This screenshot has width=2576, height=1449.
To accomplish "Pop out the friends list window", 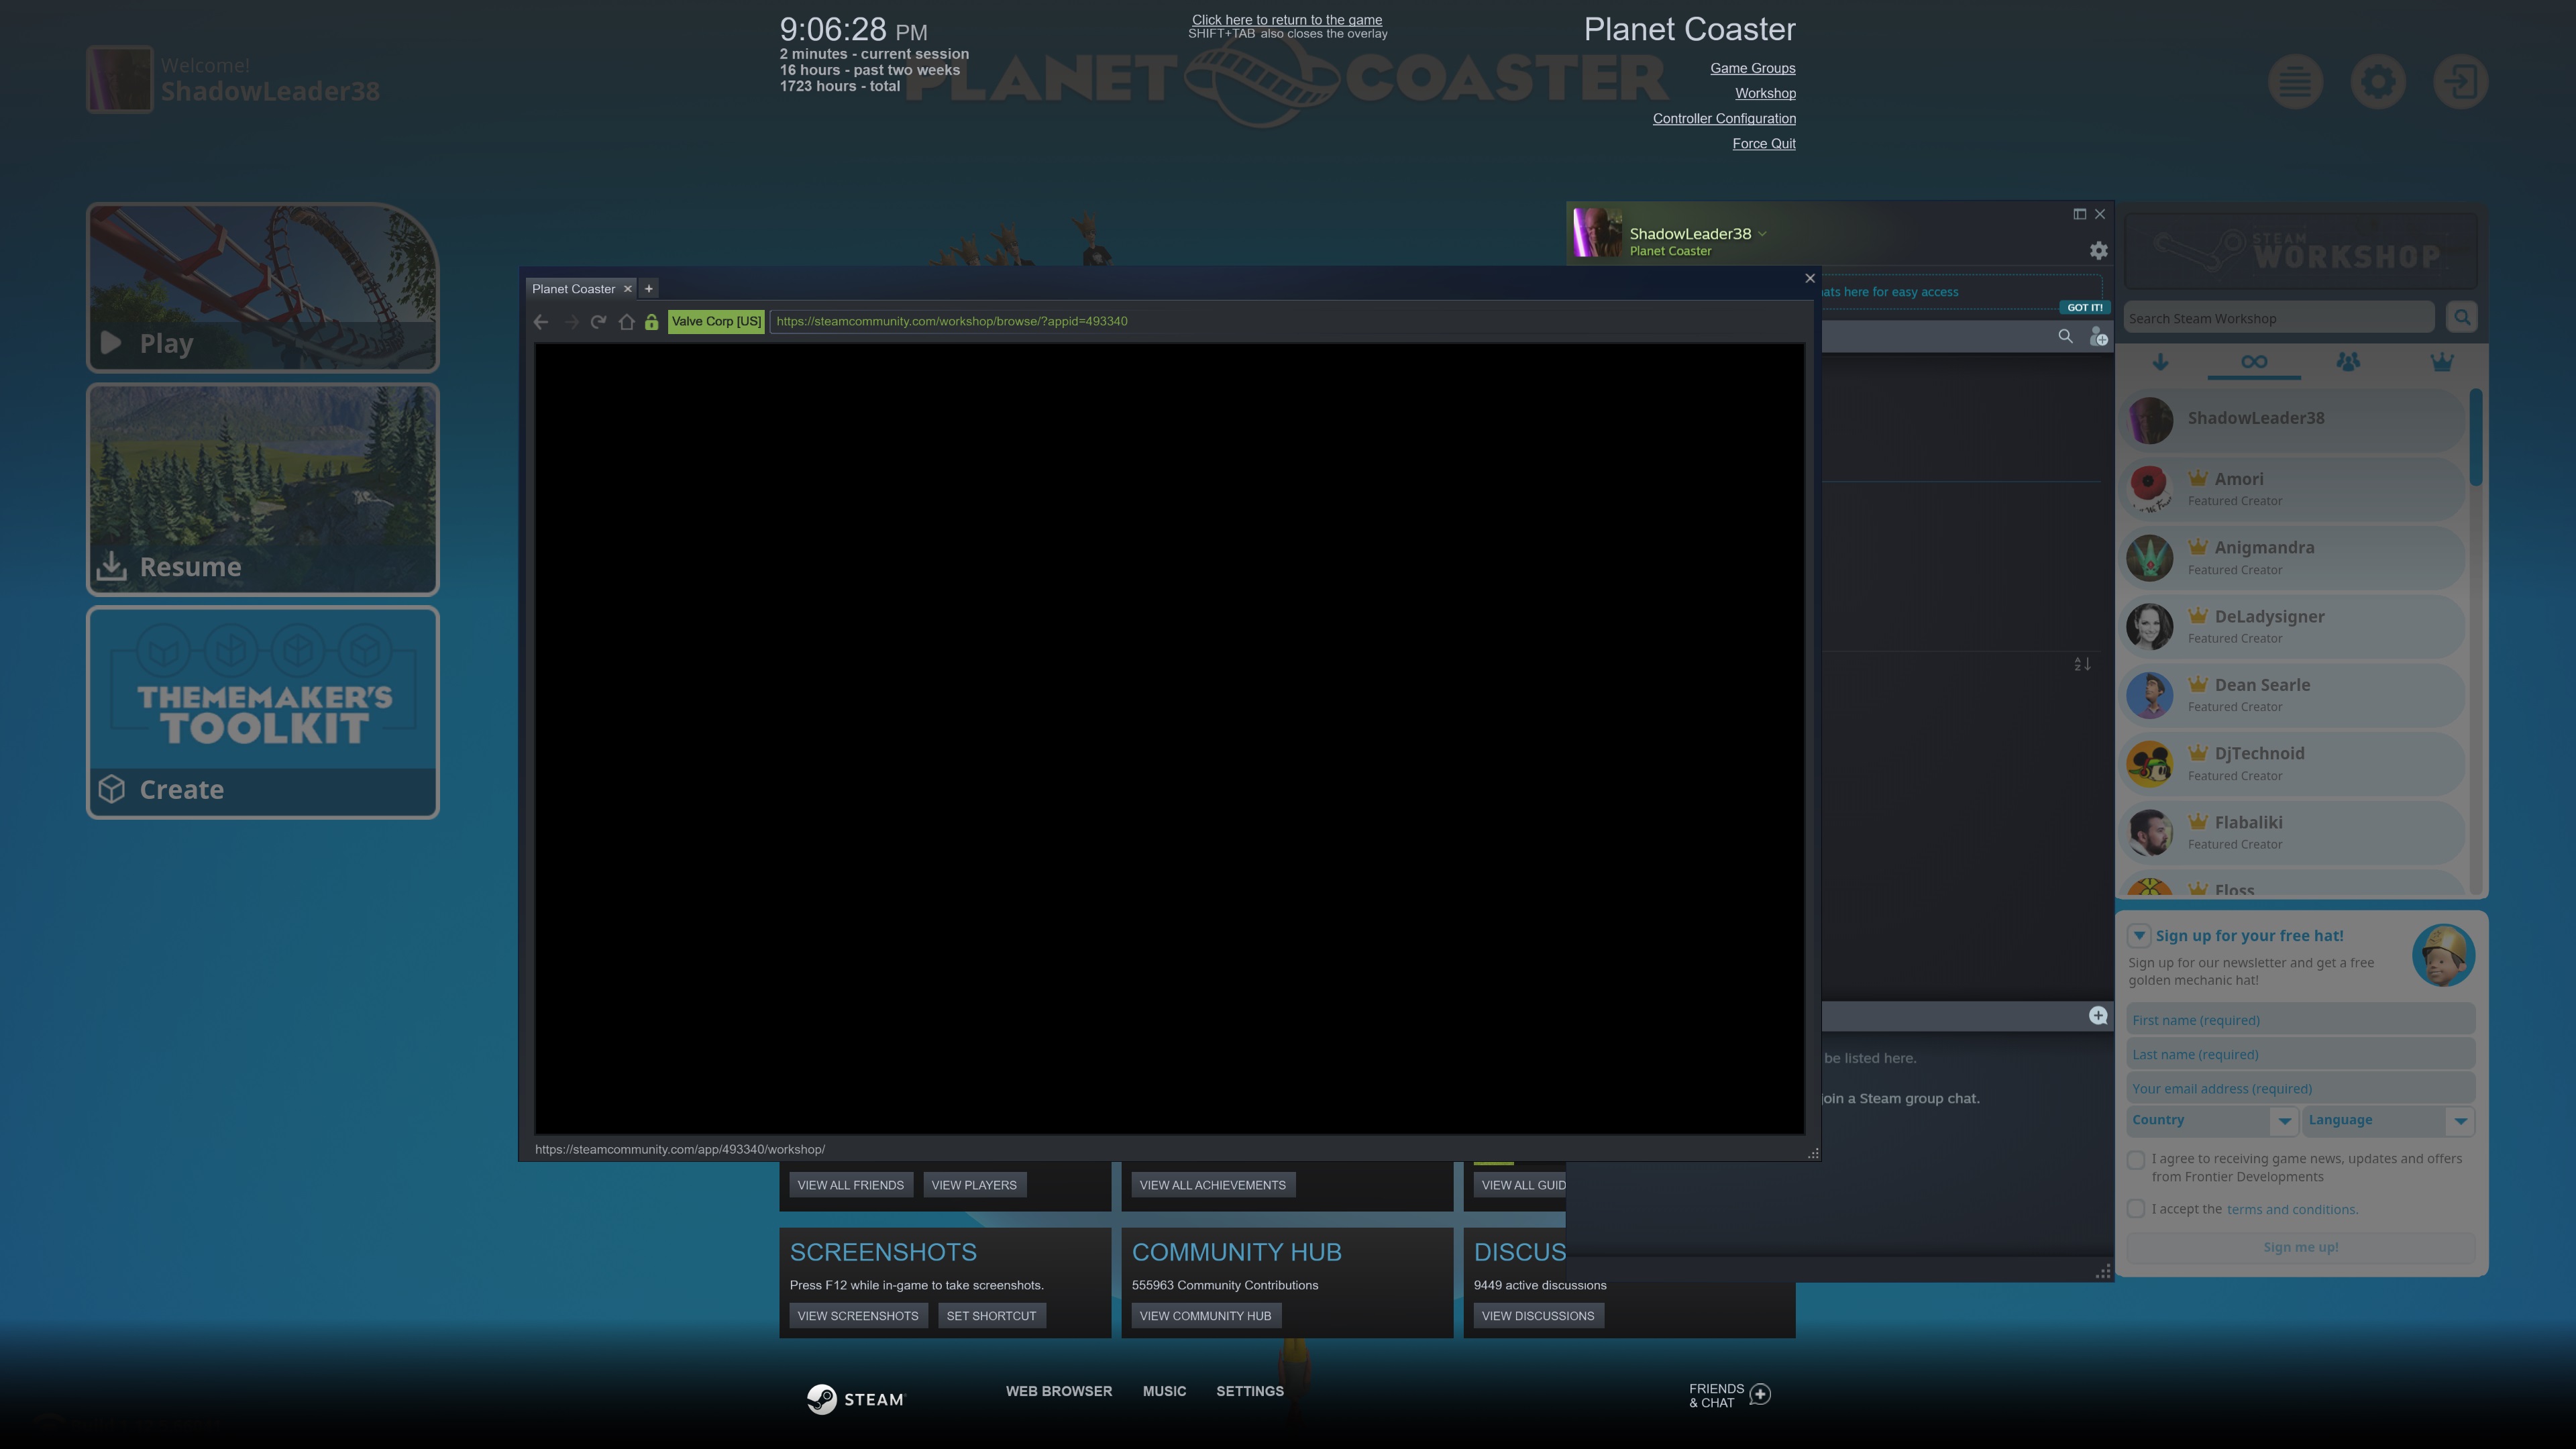I will point(2079,214).
